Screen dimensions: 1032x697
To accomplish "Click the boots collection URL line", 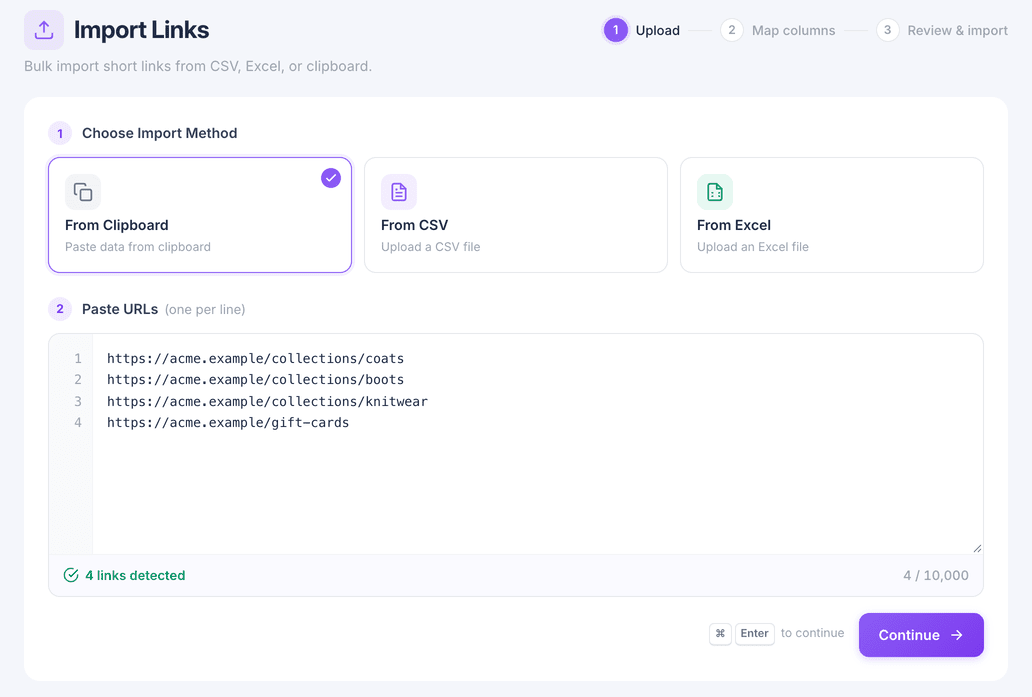I will 255,380.
